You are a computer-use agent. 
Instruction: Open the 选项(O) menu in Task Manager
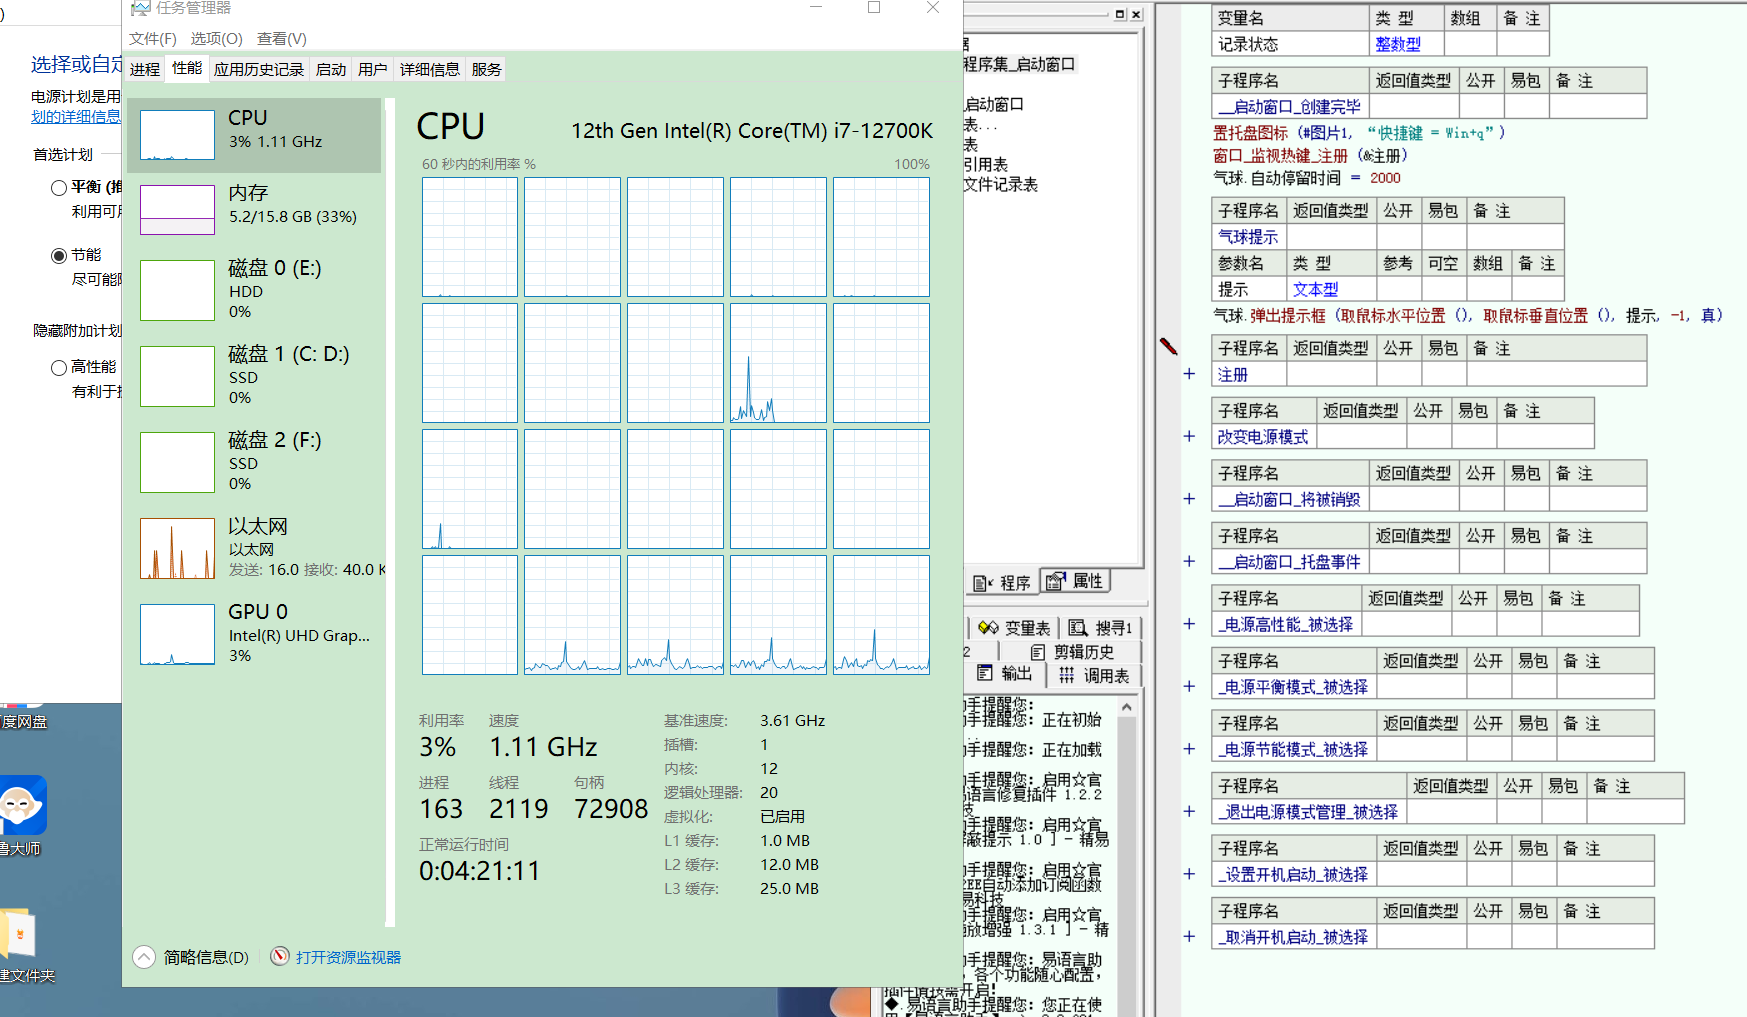pos(217,38)
